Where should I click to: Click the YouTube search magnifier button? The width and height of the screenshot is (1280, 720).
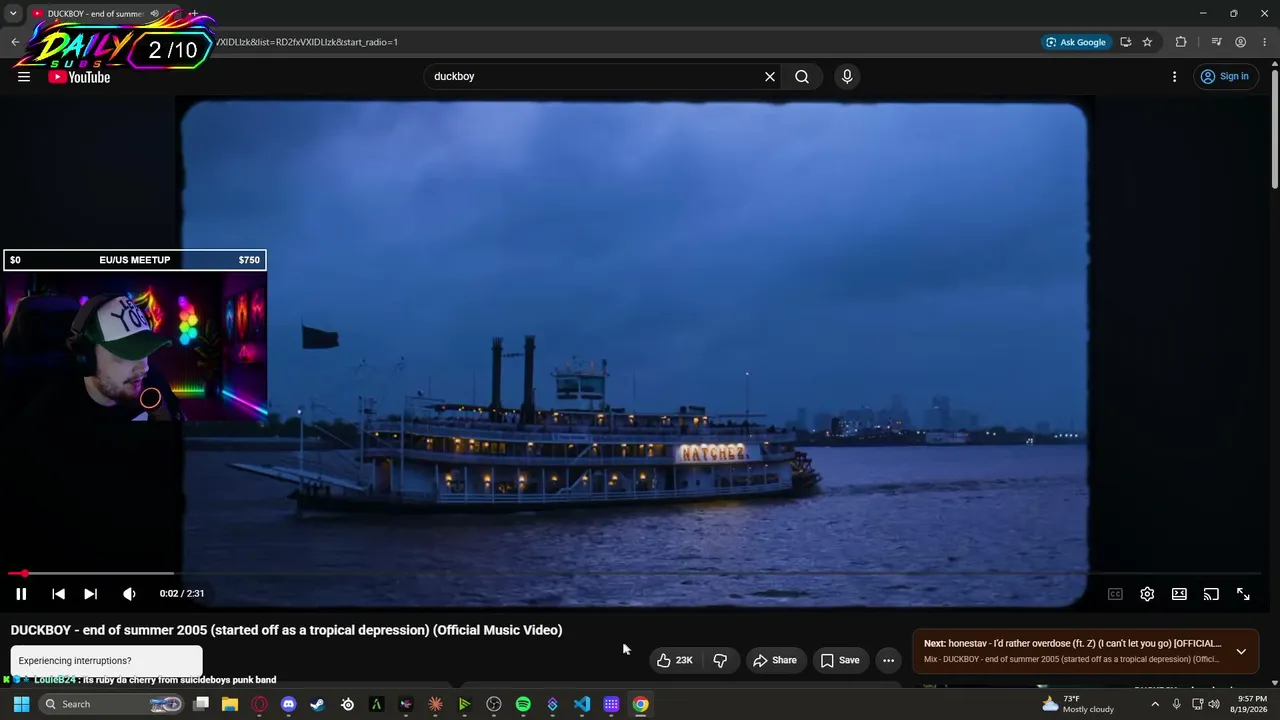tap(802, 76)
